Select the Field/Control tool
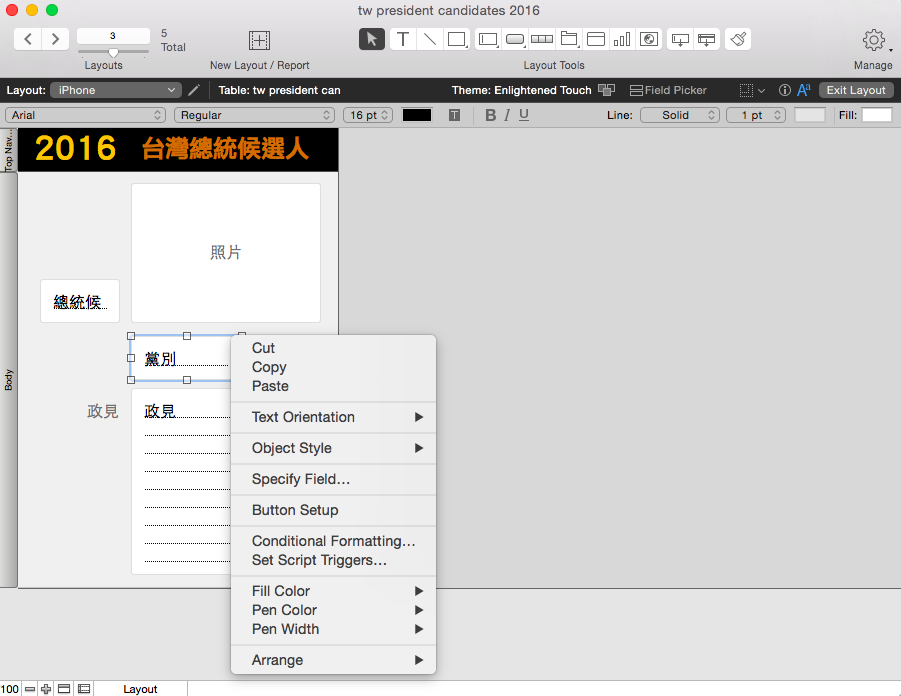901x696 pixels. (488, 39)
